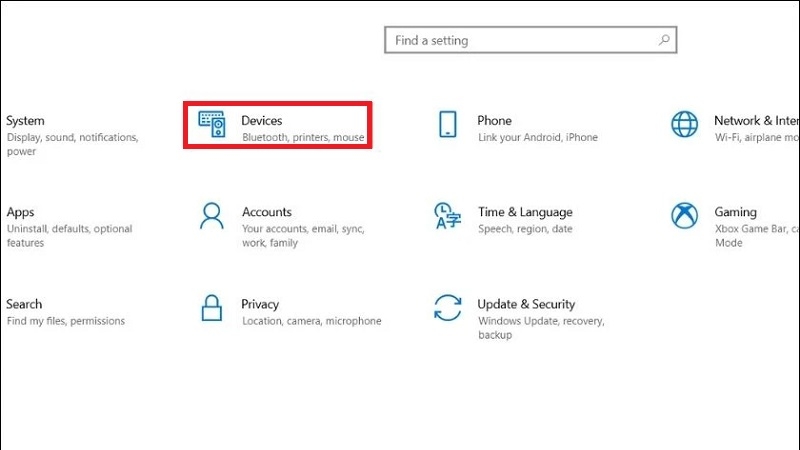This screenshot has height=450, width=800.
Task: Click the Accounts person icon
Action: pyautogui.click(x=212, y=216)
